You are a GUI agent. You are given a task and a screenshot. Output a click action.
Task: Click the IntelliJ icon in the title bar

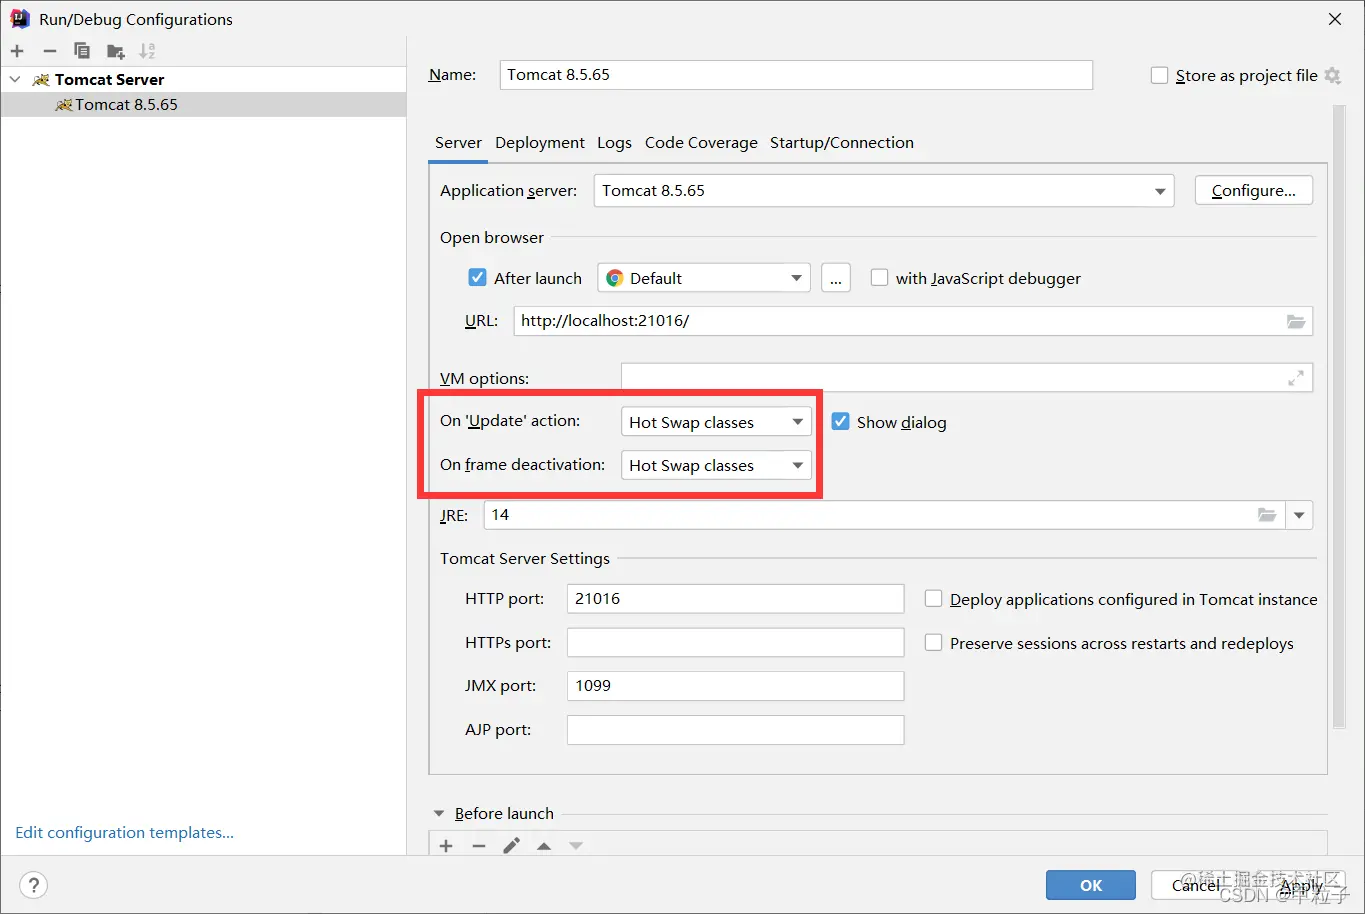point(19,19)
